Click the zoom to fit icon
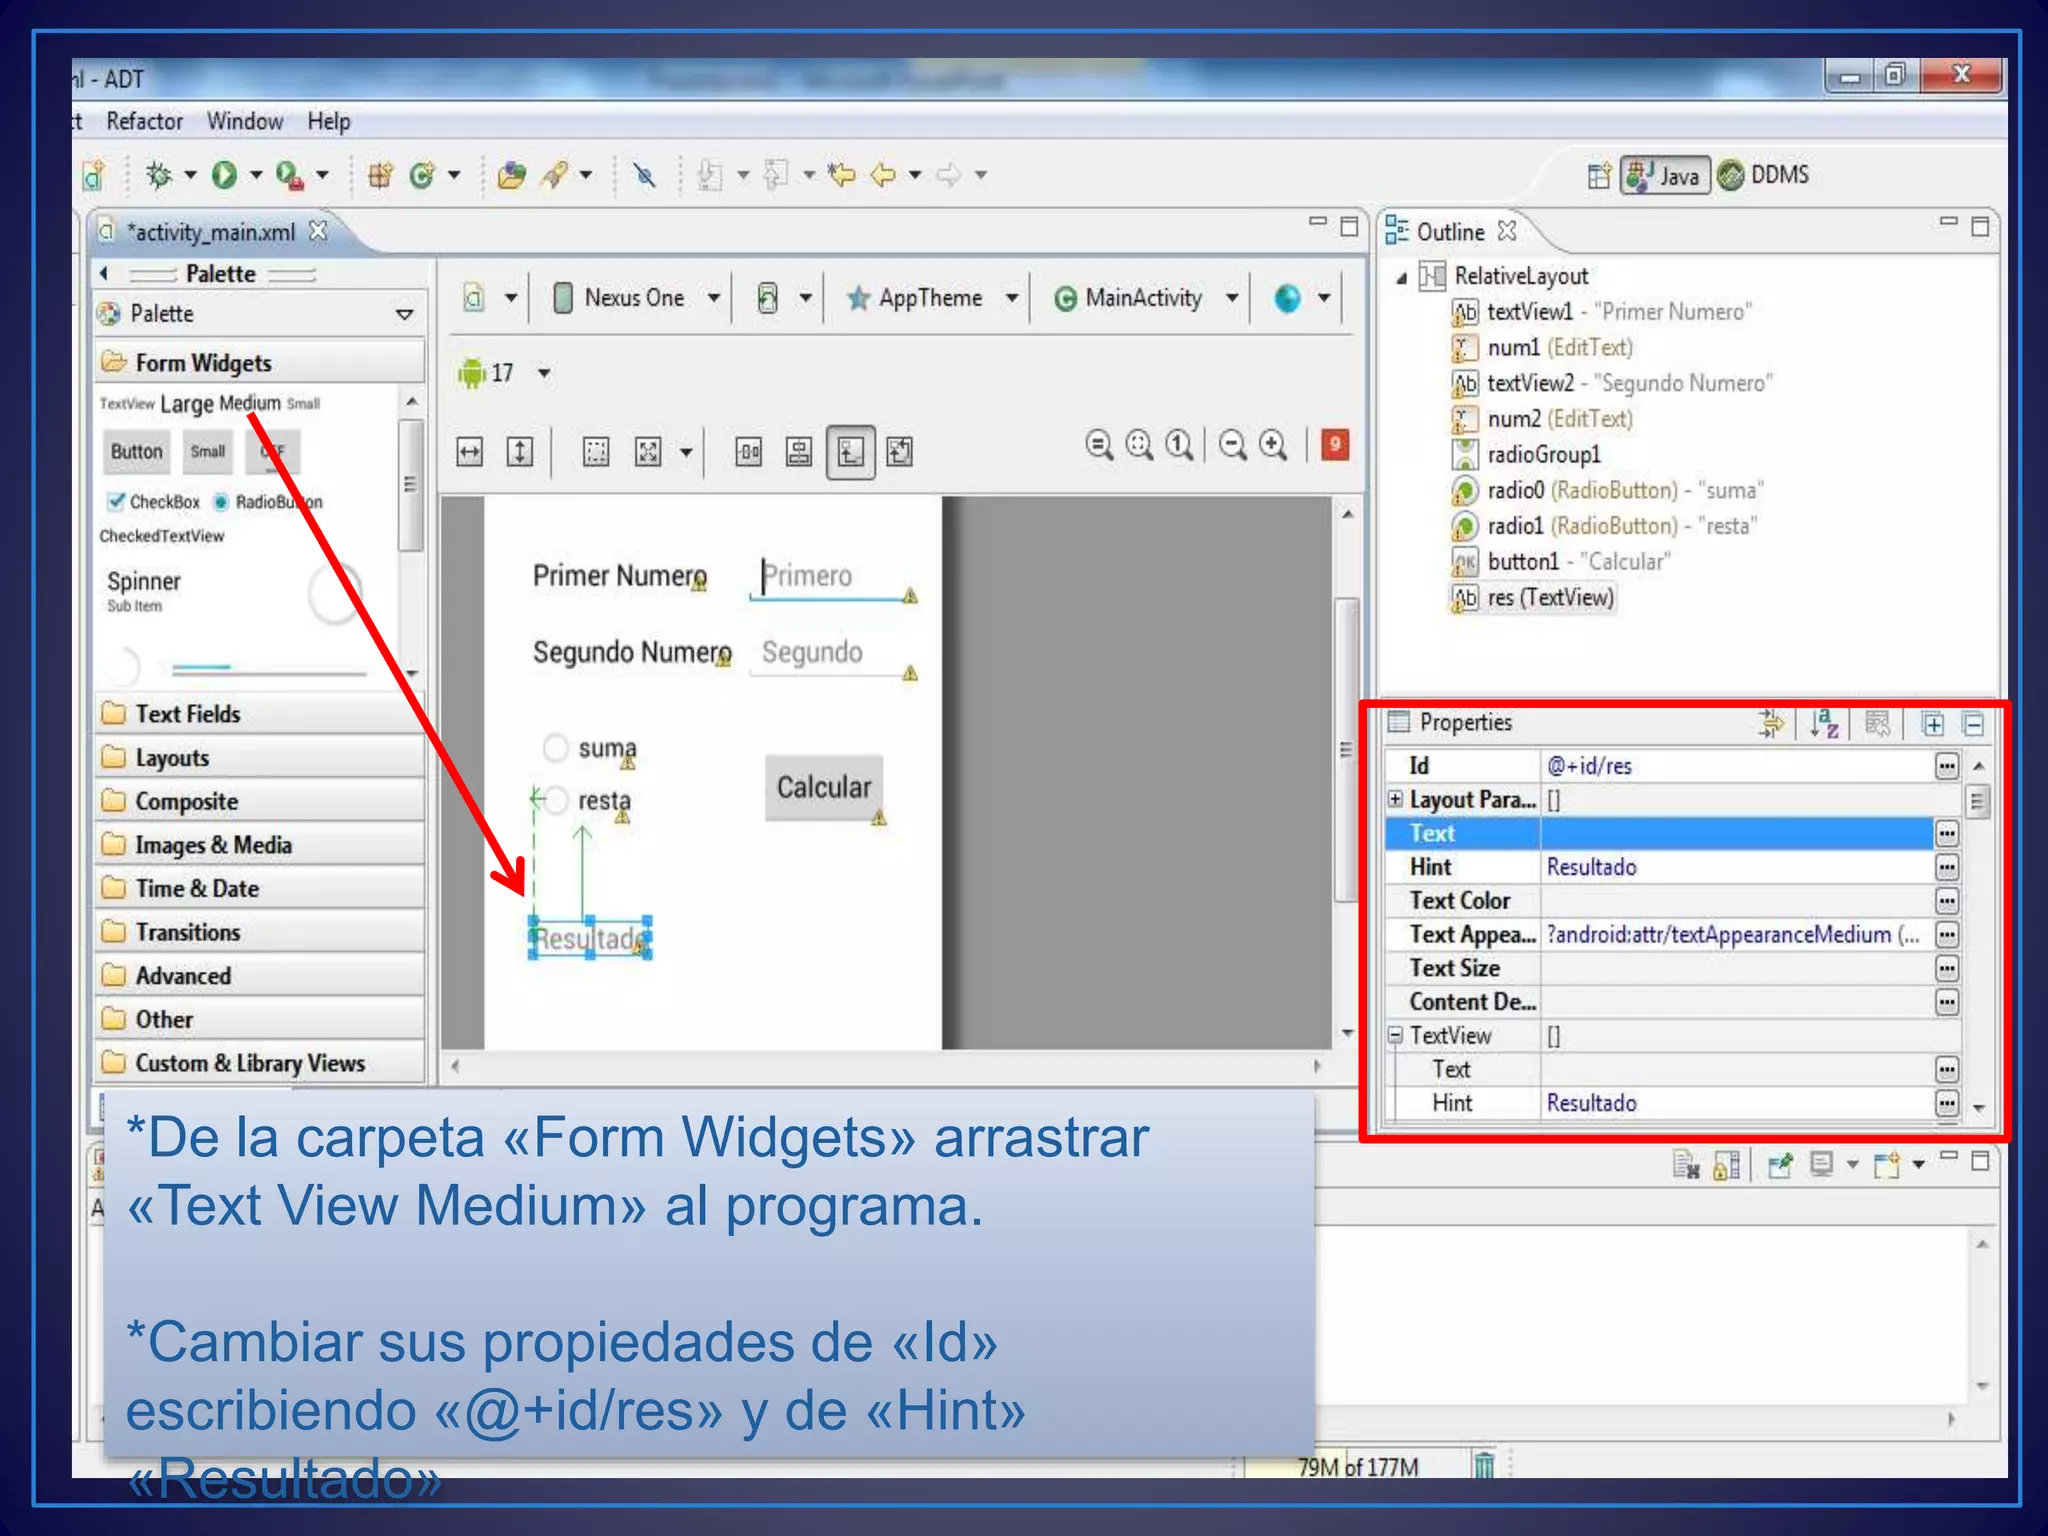 tap(1139, 445)
